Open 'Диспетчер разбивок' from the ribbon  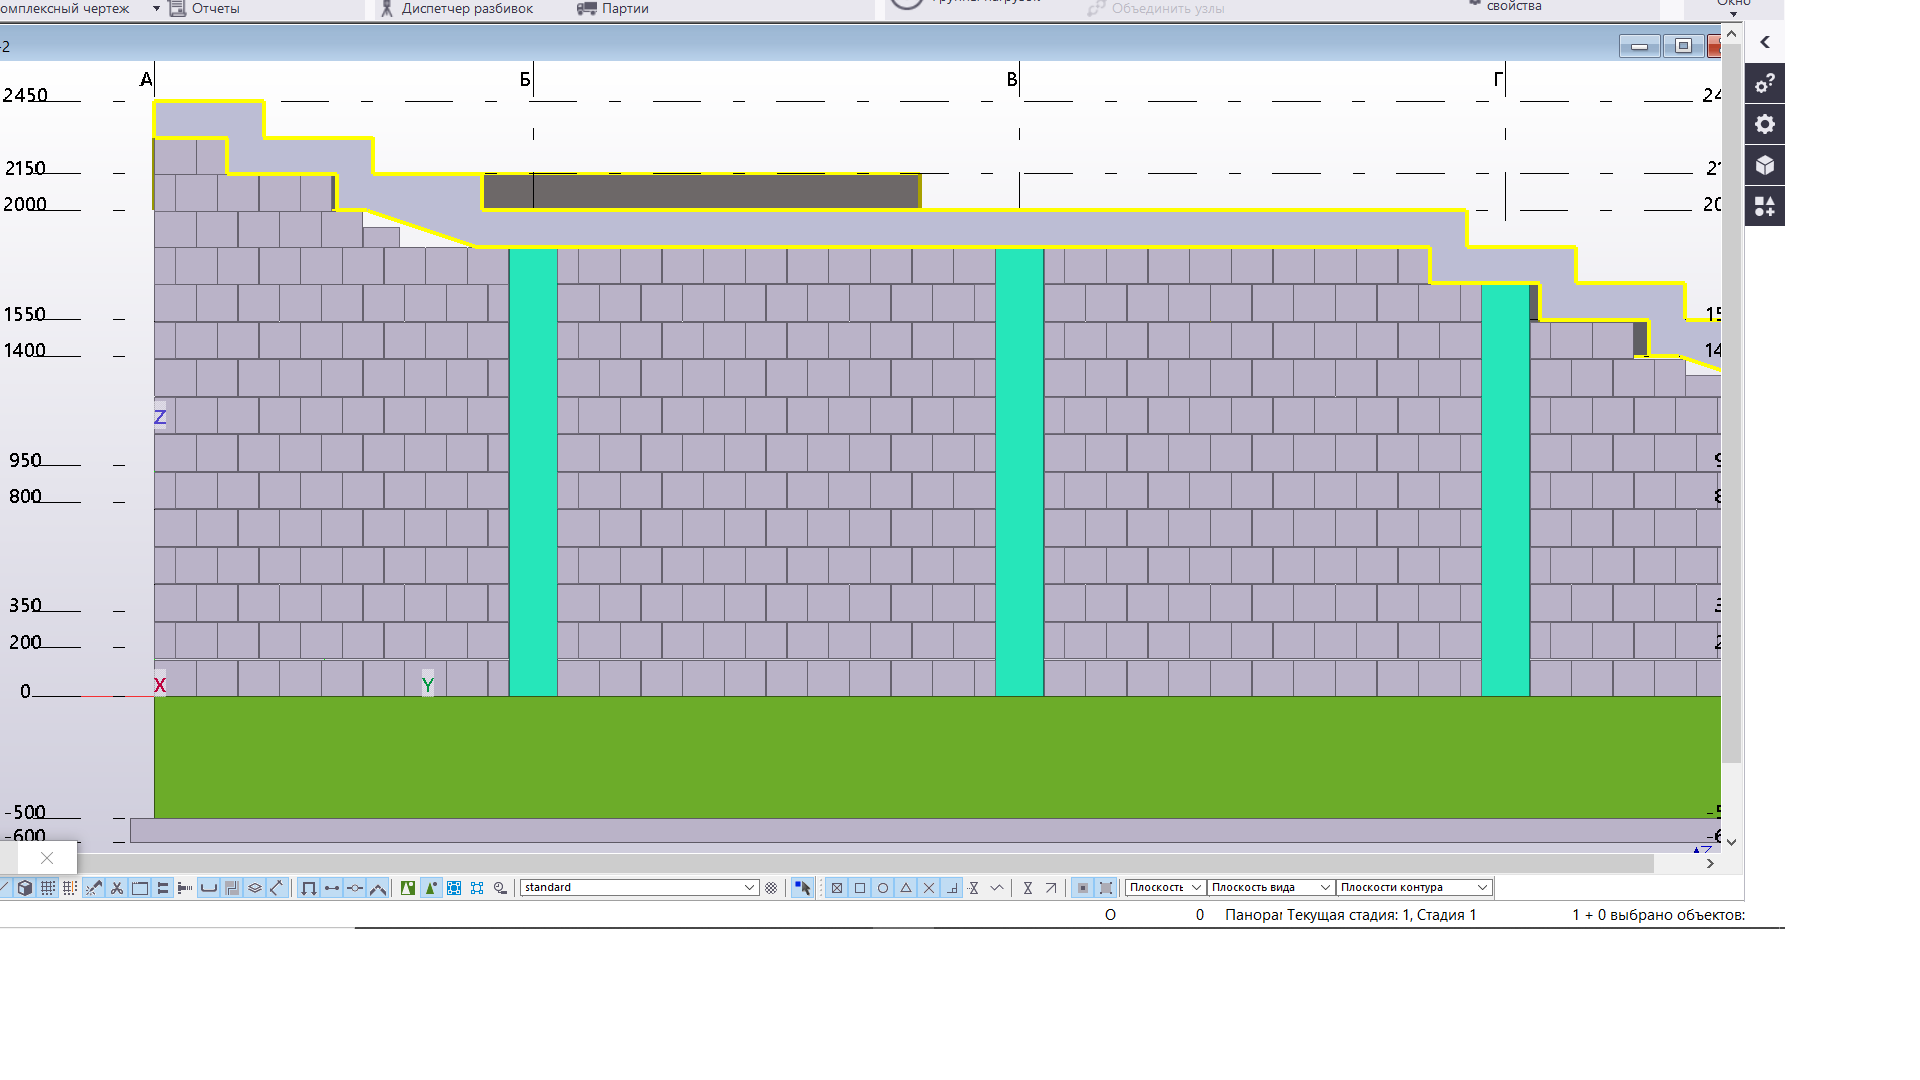[457, 8]
